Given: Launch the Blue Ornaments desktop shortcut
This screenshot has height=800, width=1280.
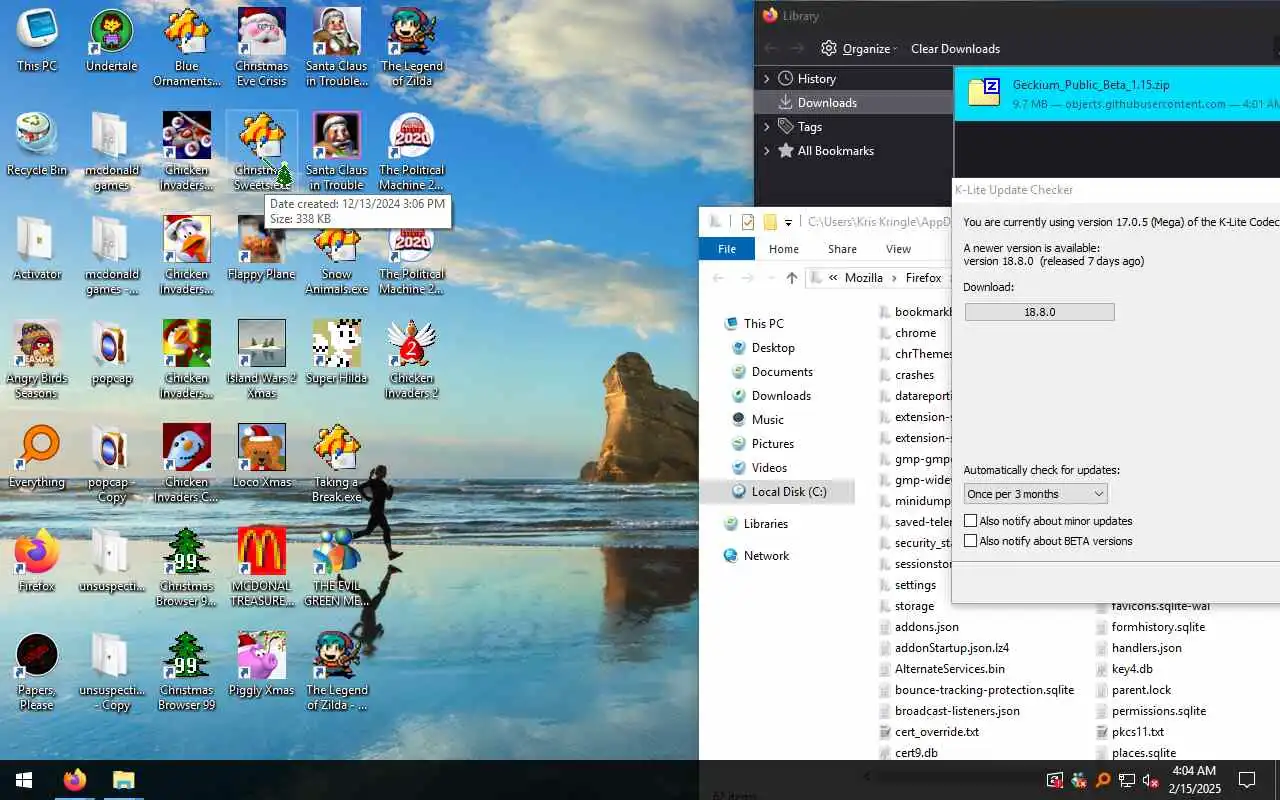Looking at the screenshot, I should pos(187,48).
